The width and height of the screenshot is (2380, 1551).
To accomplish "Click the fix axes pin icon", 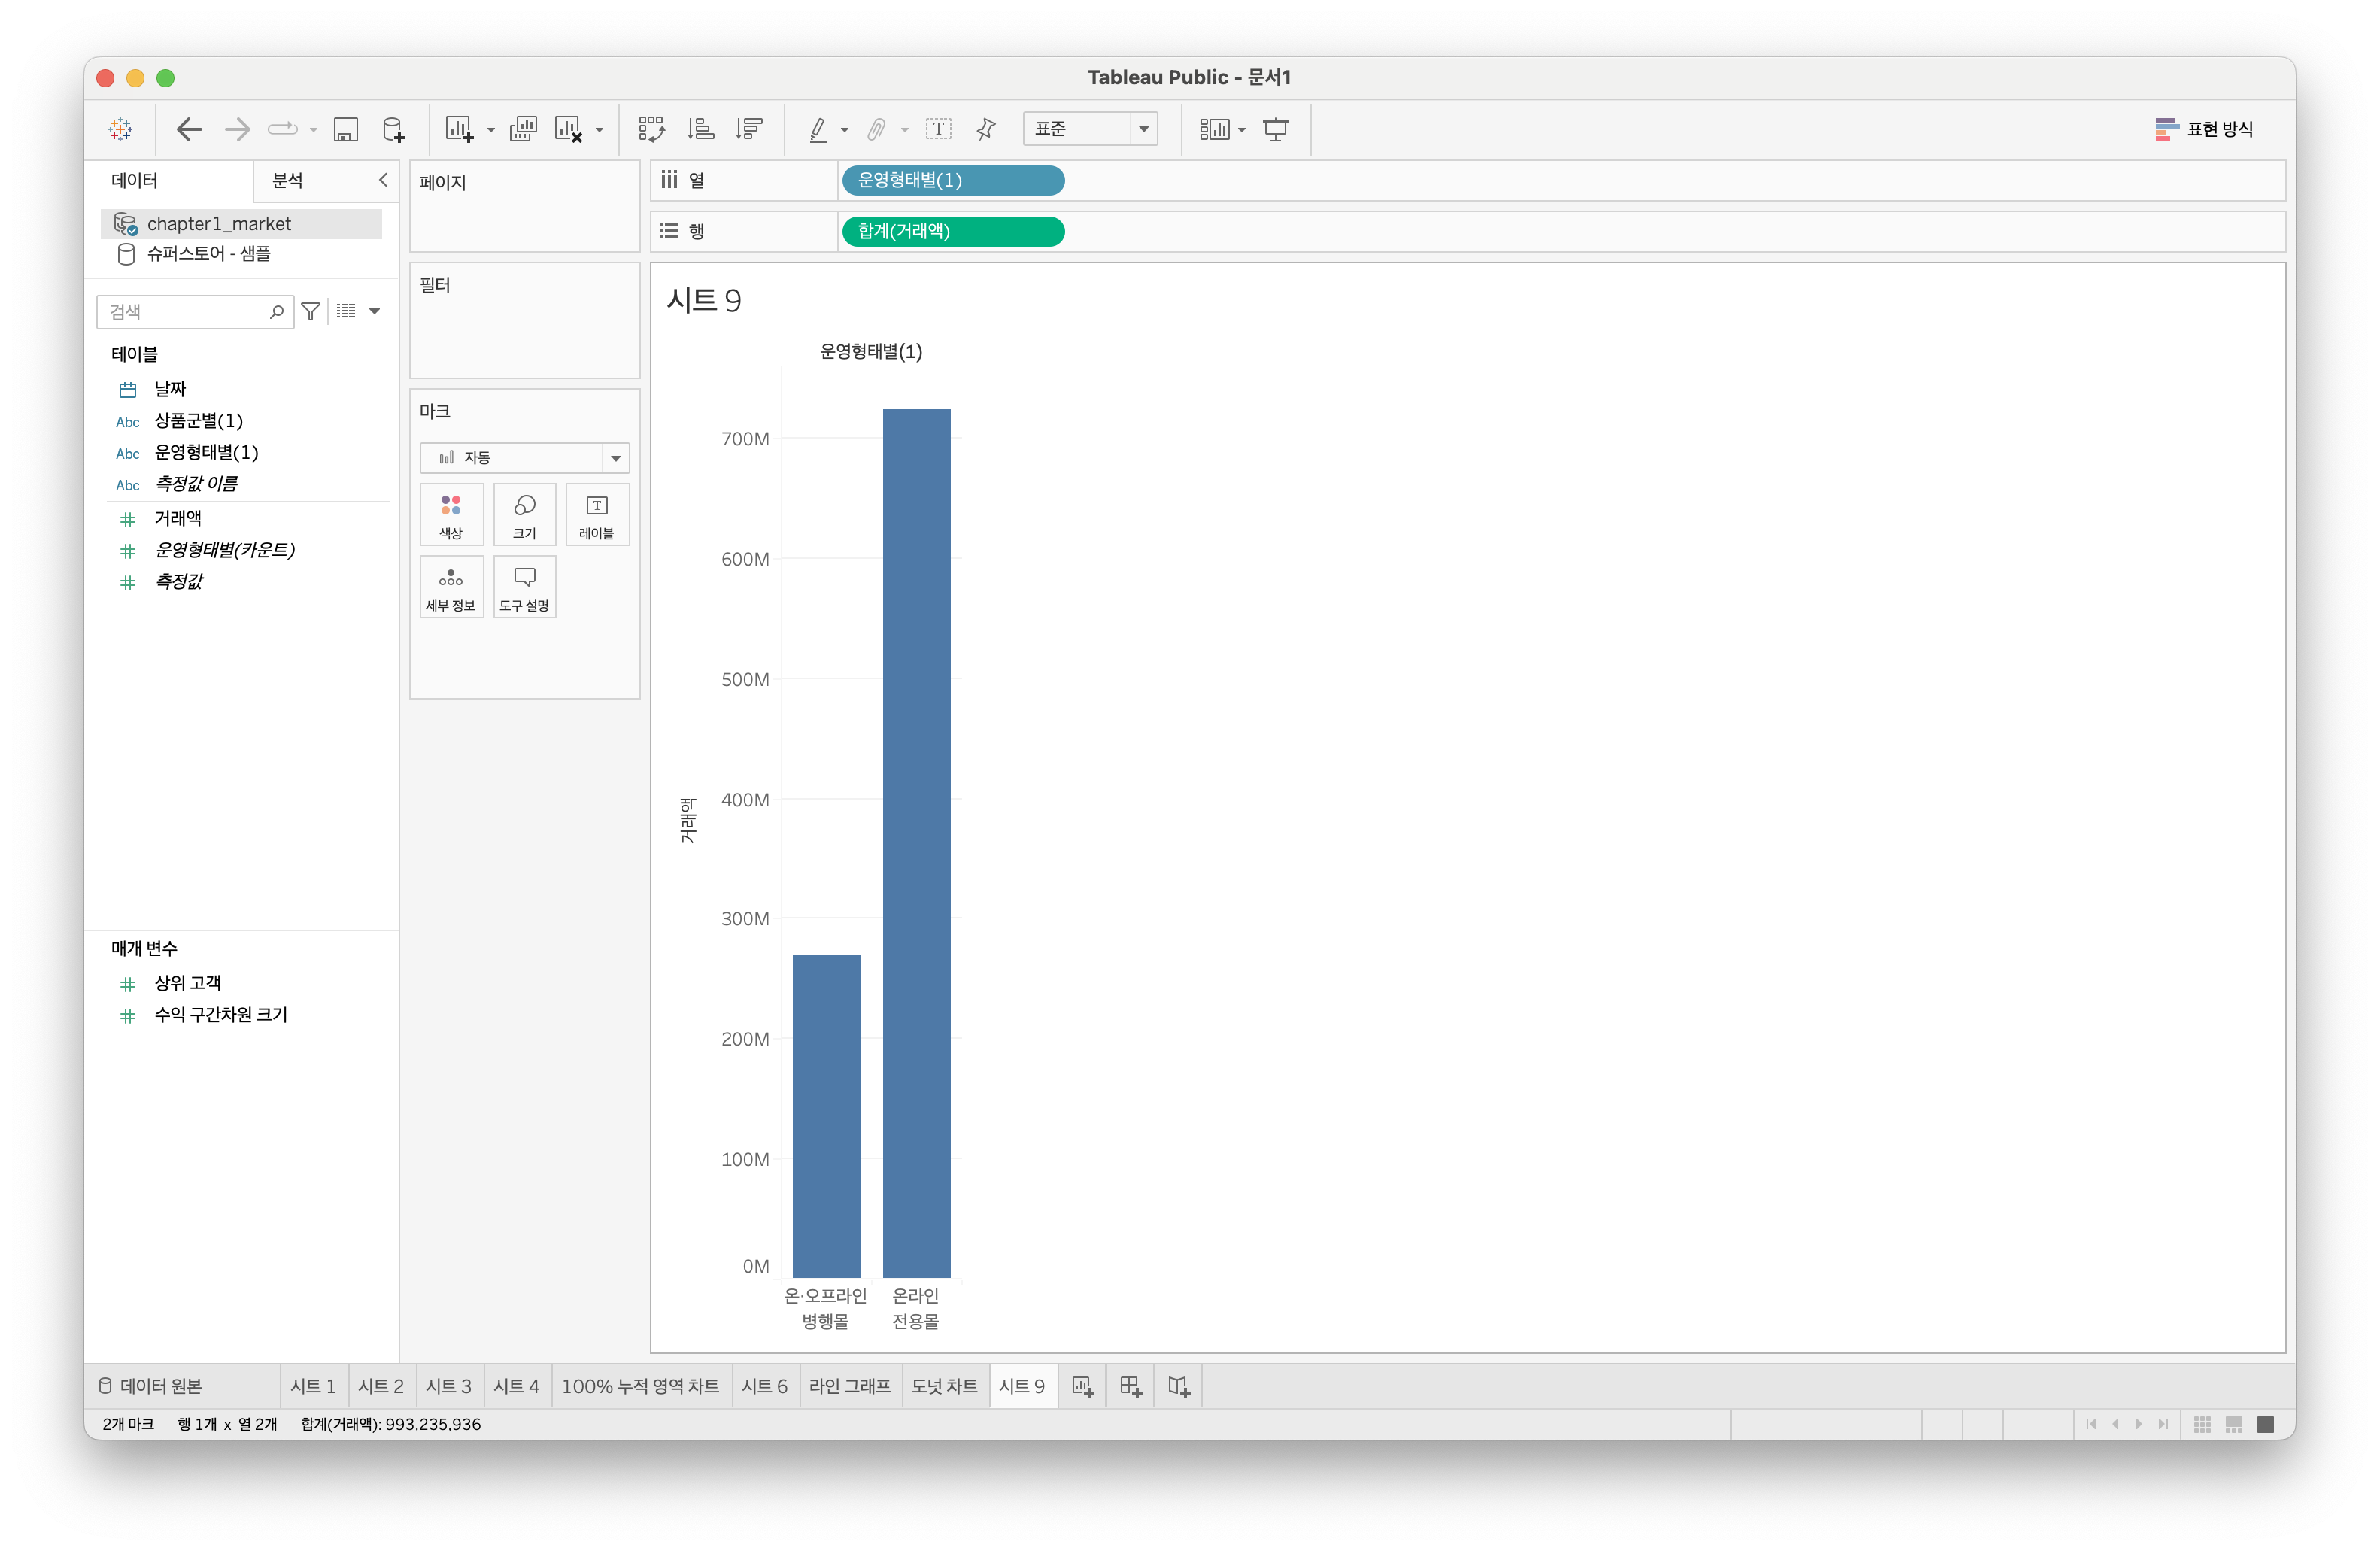I will [986, 129].
